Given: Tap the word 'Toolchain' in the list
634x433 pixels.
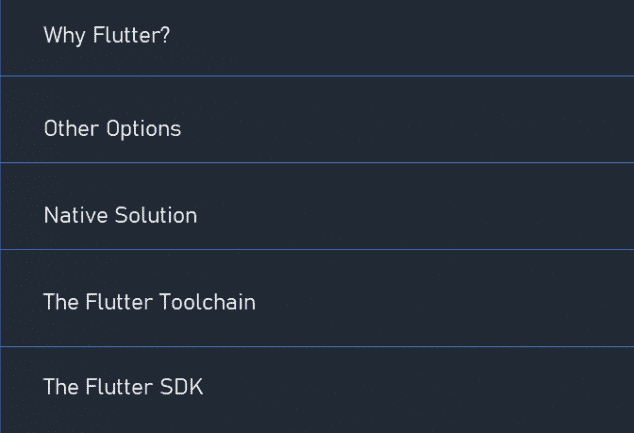Looking at the screenshot, I should [x=208, y=302].
